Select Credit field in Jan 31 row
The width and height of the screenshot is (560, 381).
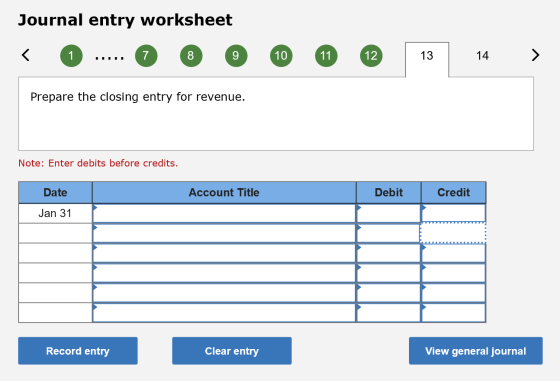pyautogui.click(x=454, y=214)
